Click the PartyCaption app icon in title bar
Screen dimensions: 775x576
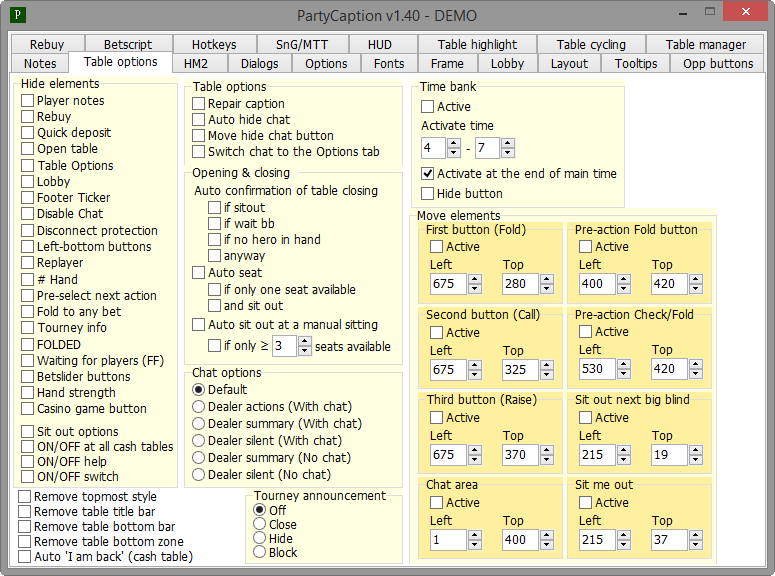pyautogui.click(x=18, y=14)
